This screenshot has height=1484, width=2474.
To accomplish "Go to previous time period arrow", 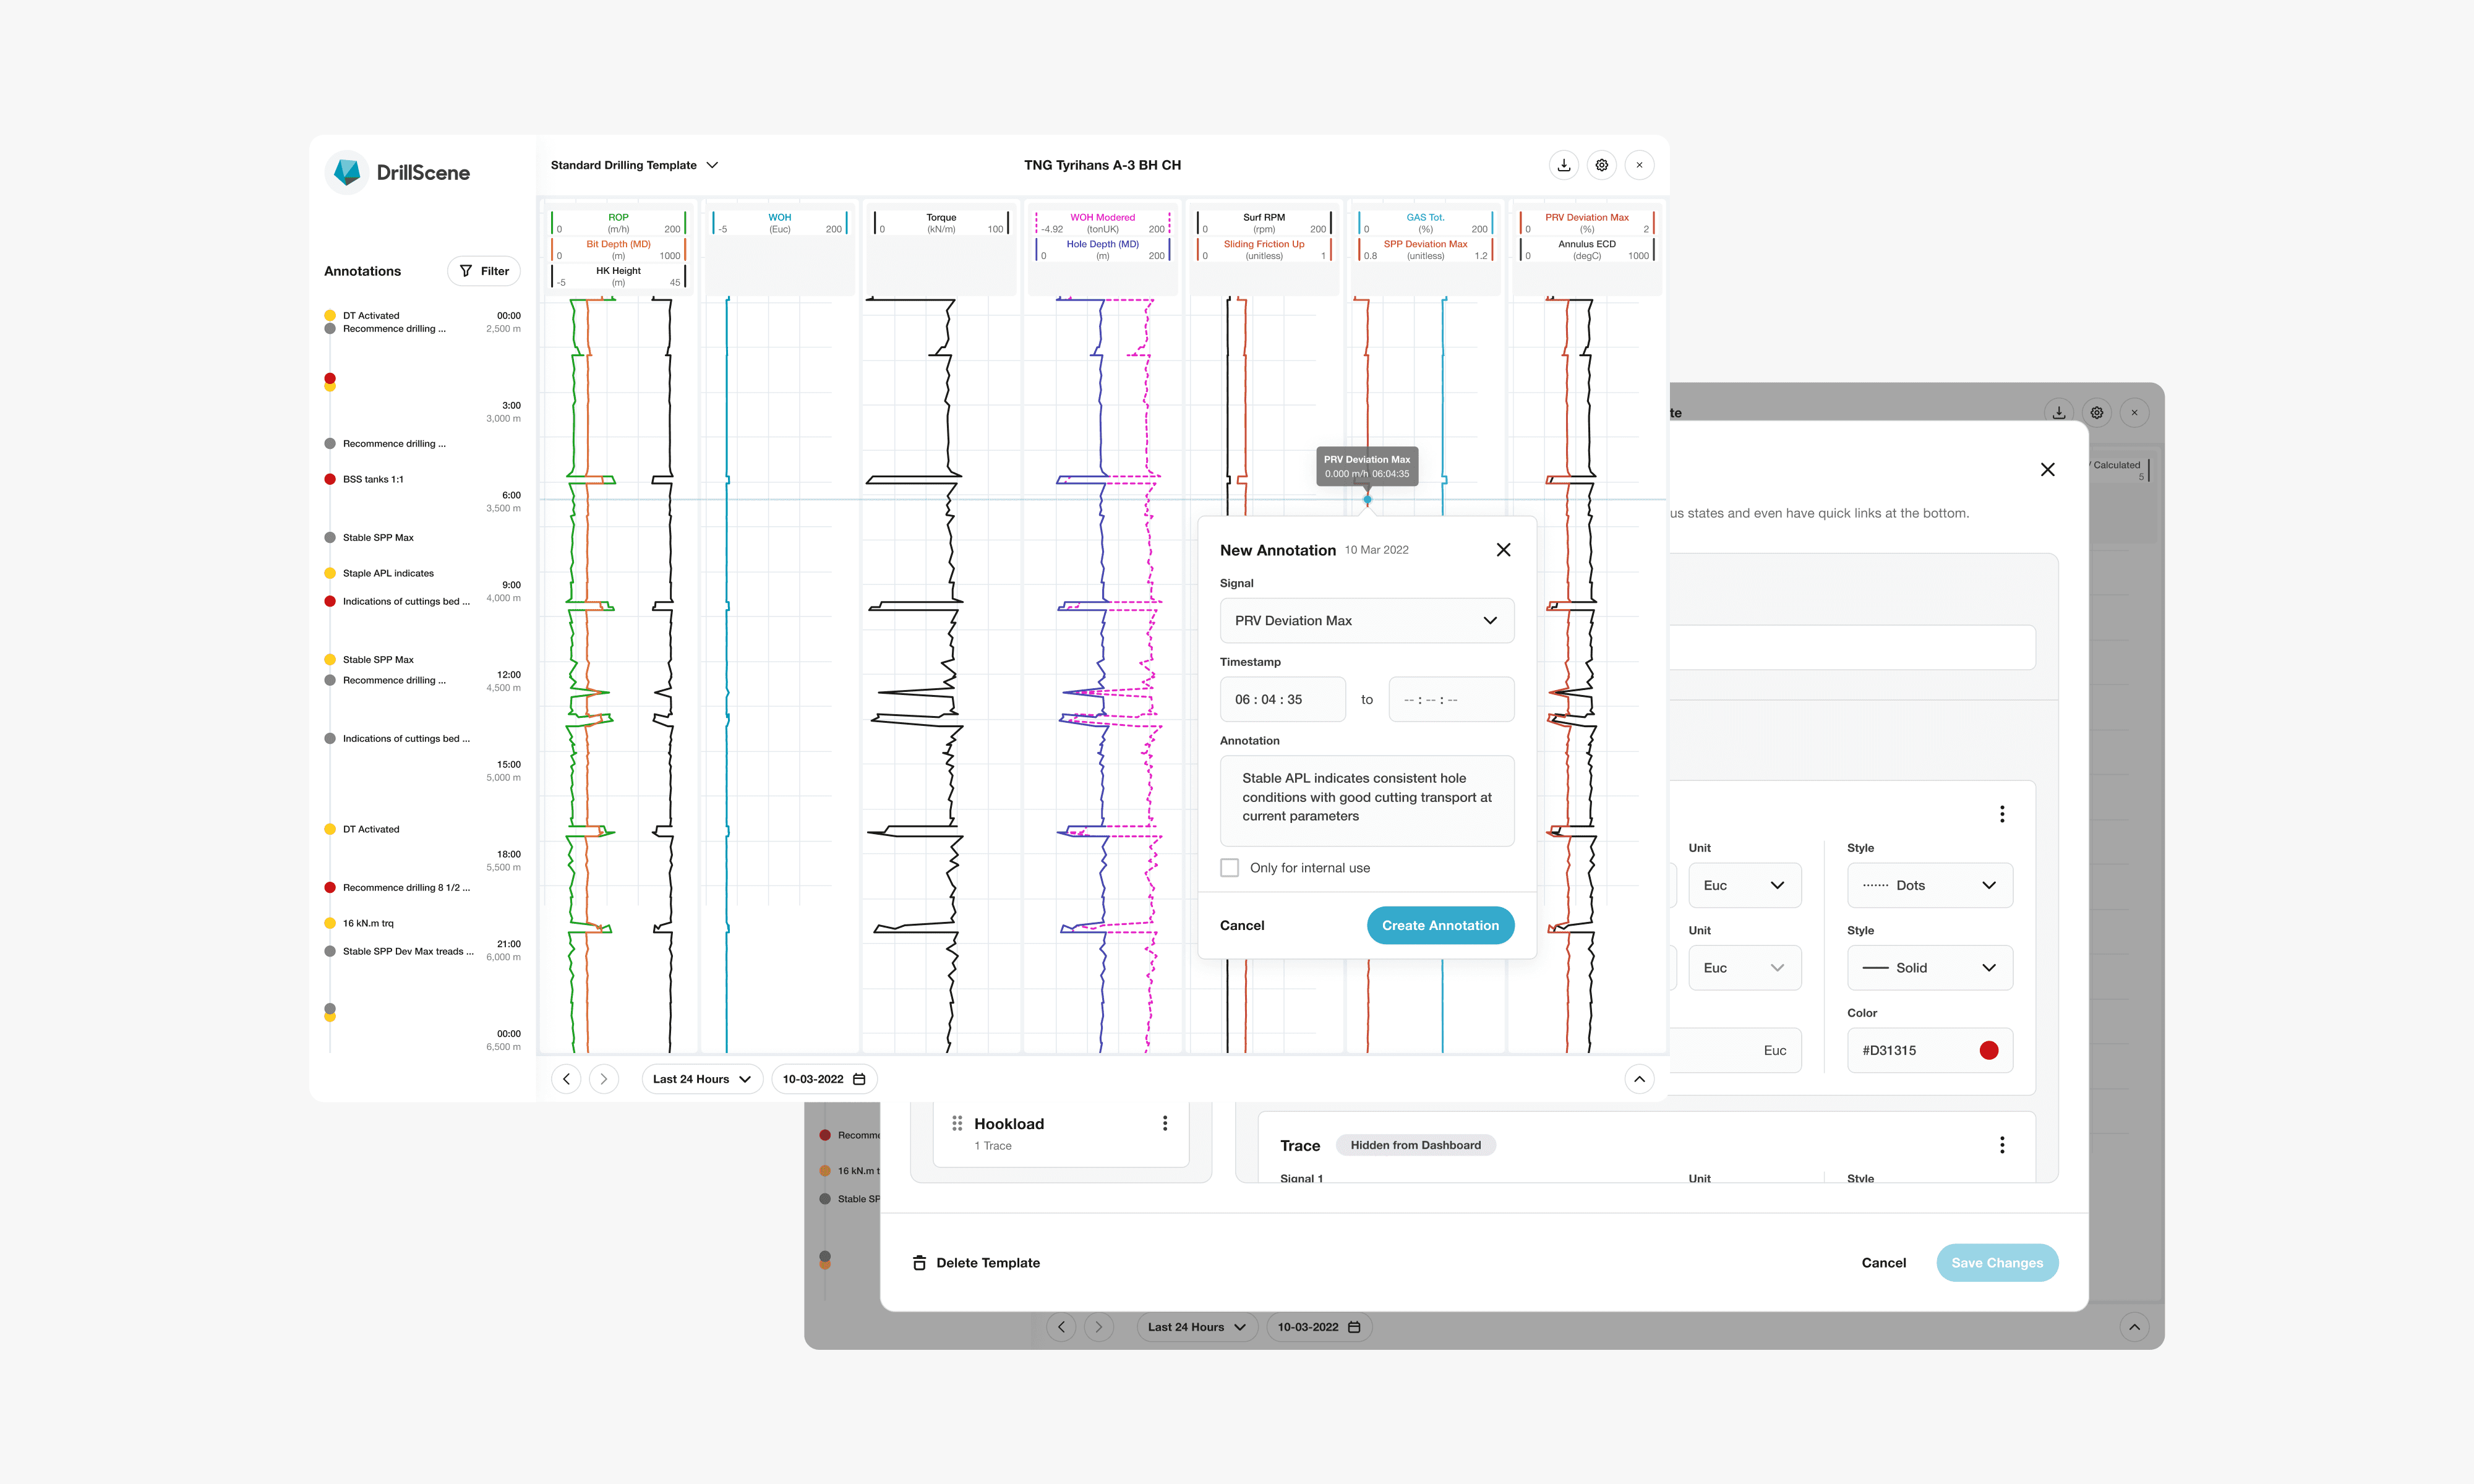I will 566,1079.
